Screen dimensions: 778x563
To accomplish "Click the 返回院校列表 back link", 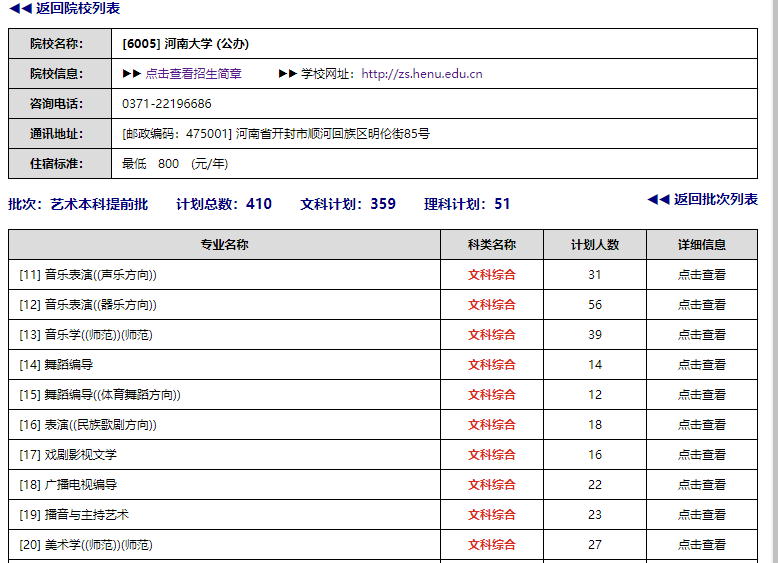I will click(x=65, y=9).
